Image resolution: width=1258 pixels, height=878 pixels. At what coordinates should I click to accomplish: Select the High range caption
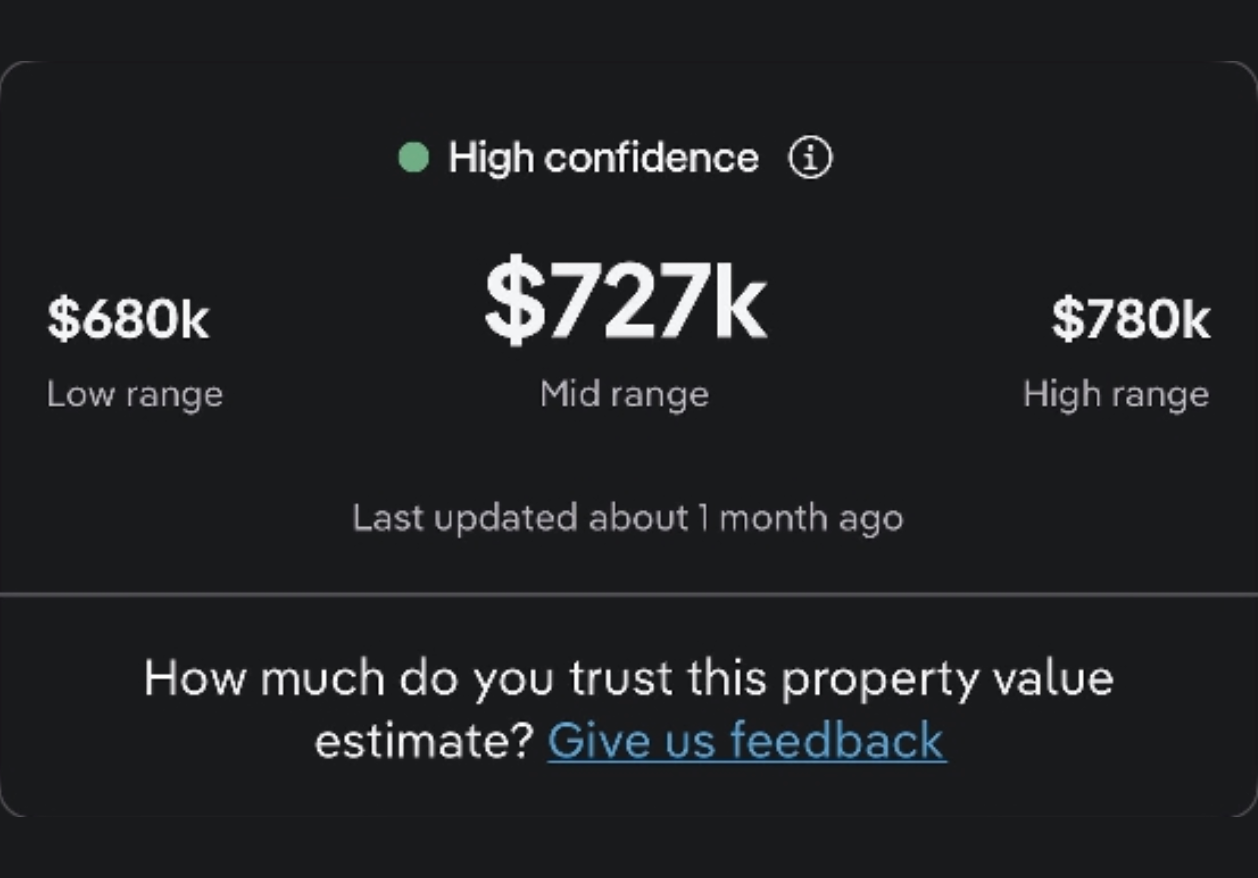coord(1116,394)
